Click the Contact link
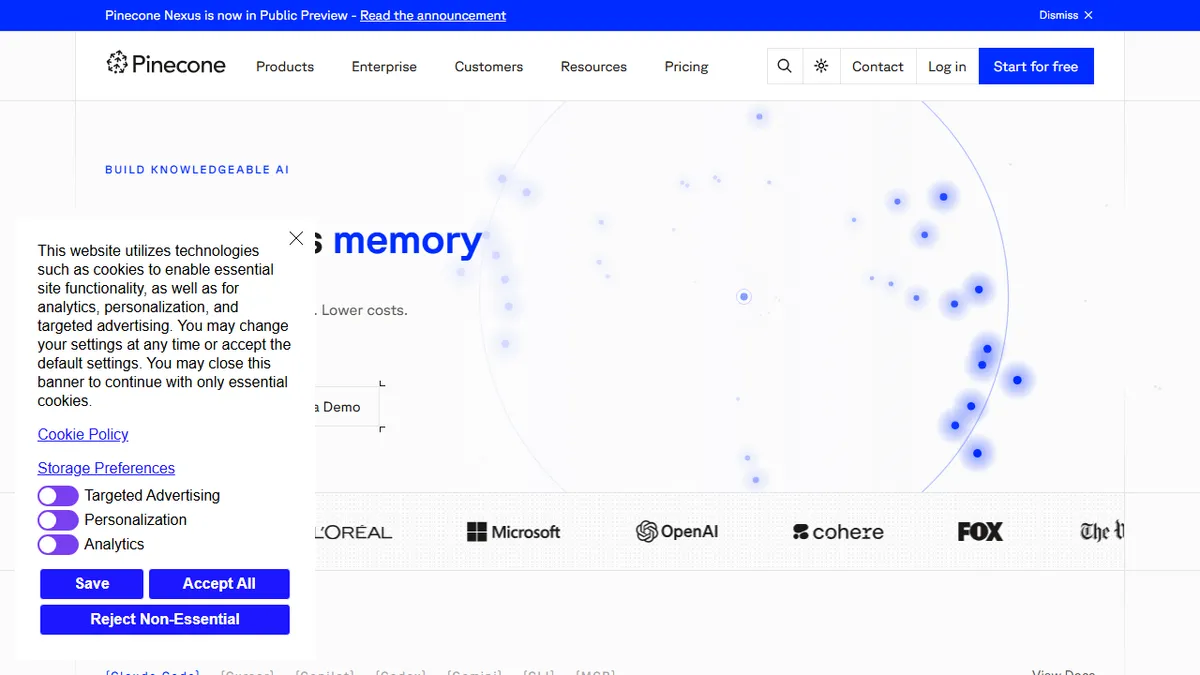The height and width of the screenshot is (675, 1200). click(878, 66)
